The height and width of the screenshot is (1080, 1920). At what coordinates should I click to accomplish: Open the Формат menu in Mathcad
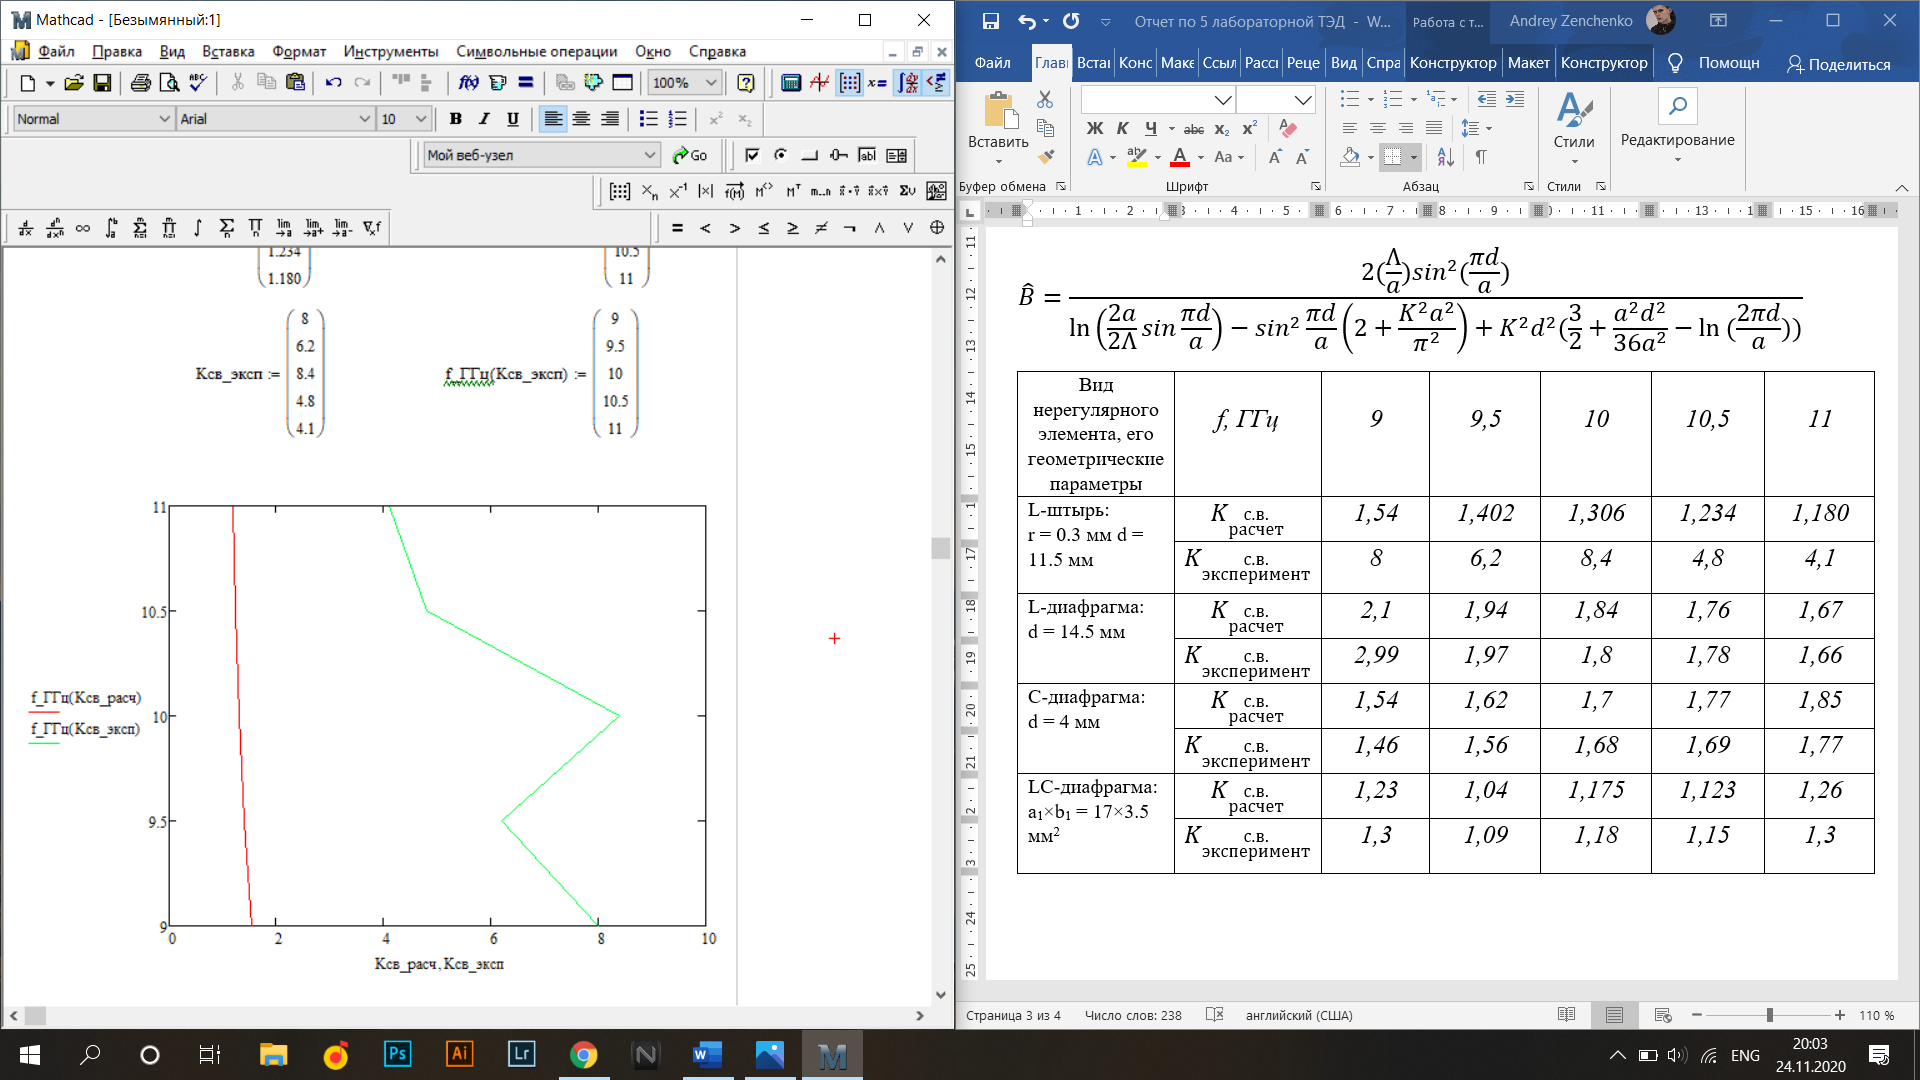coord(299,51)
